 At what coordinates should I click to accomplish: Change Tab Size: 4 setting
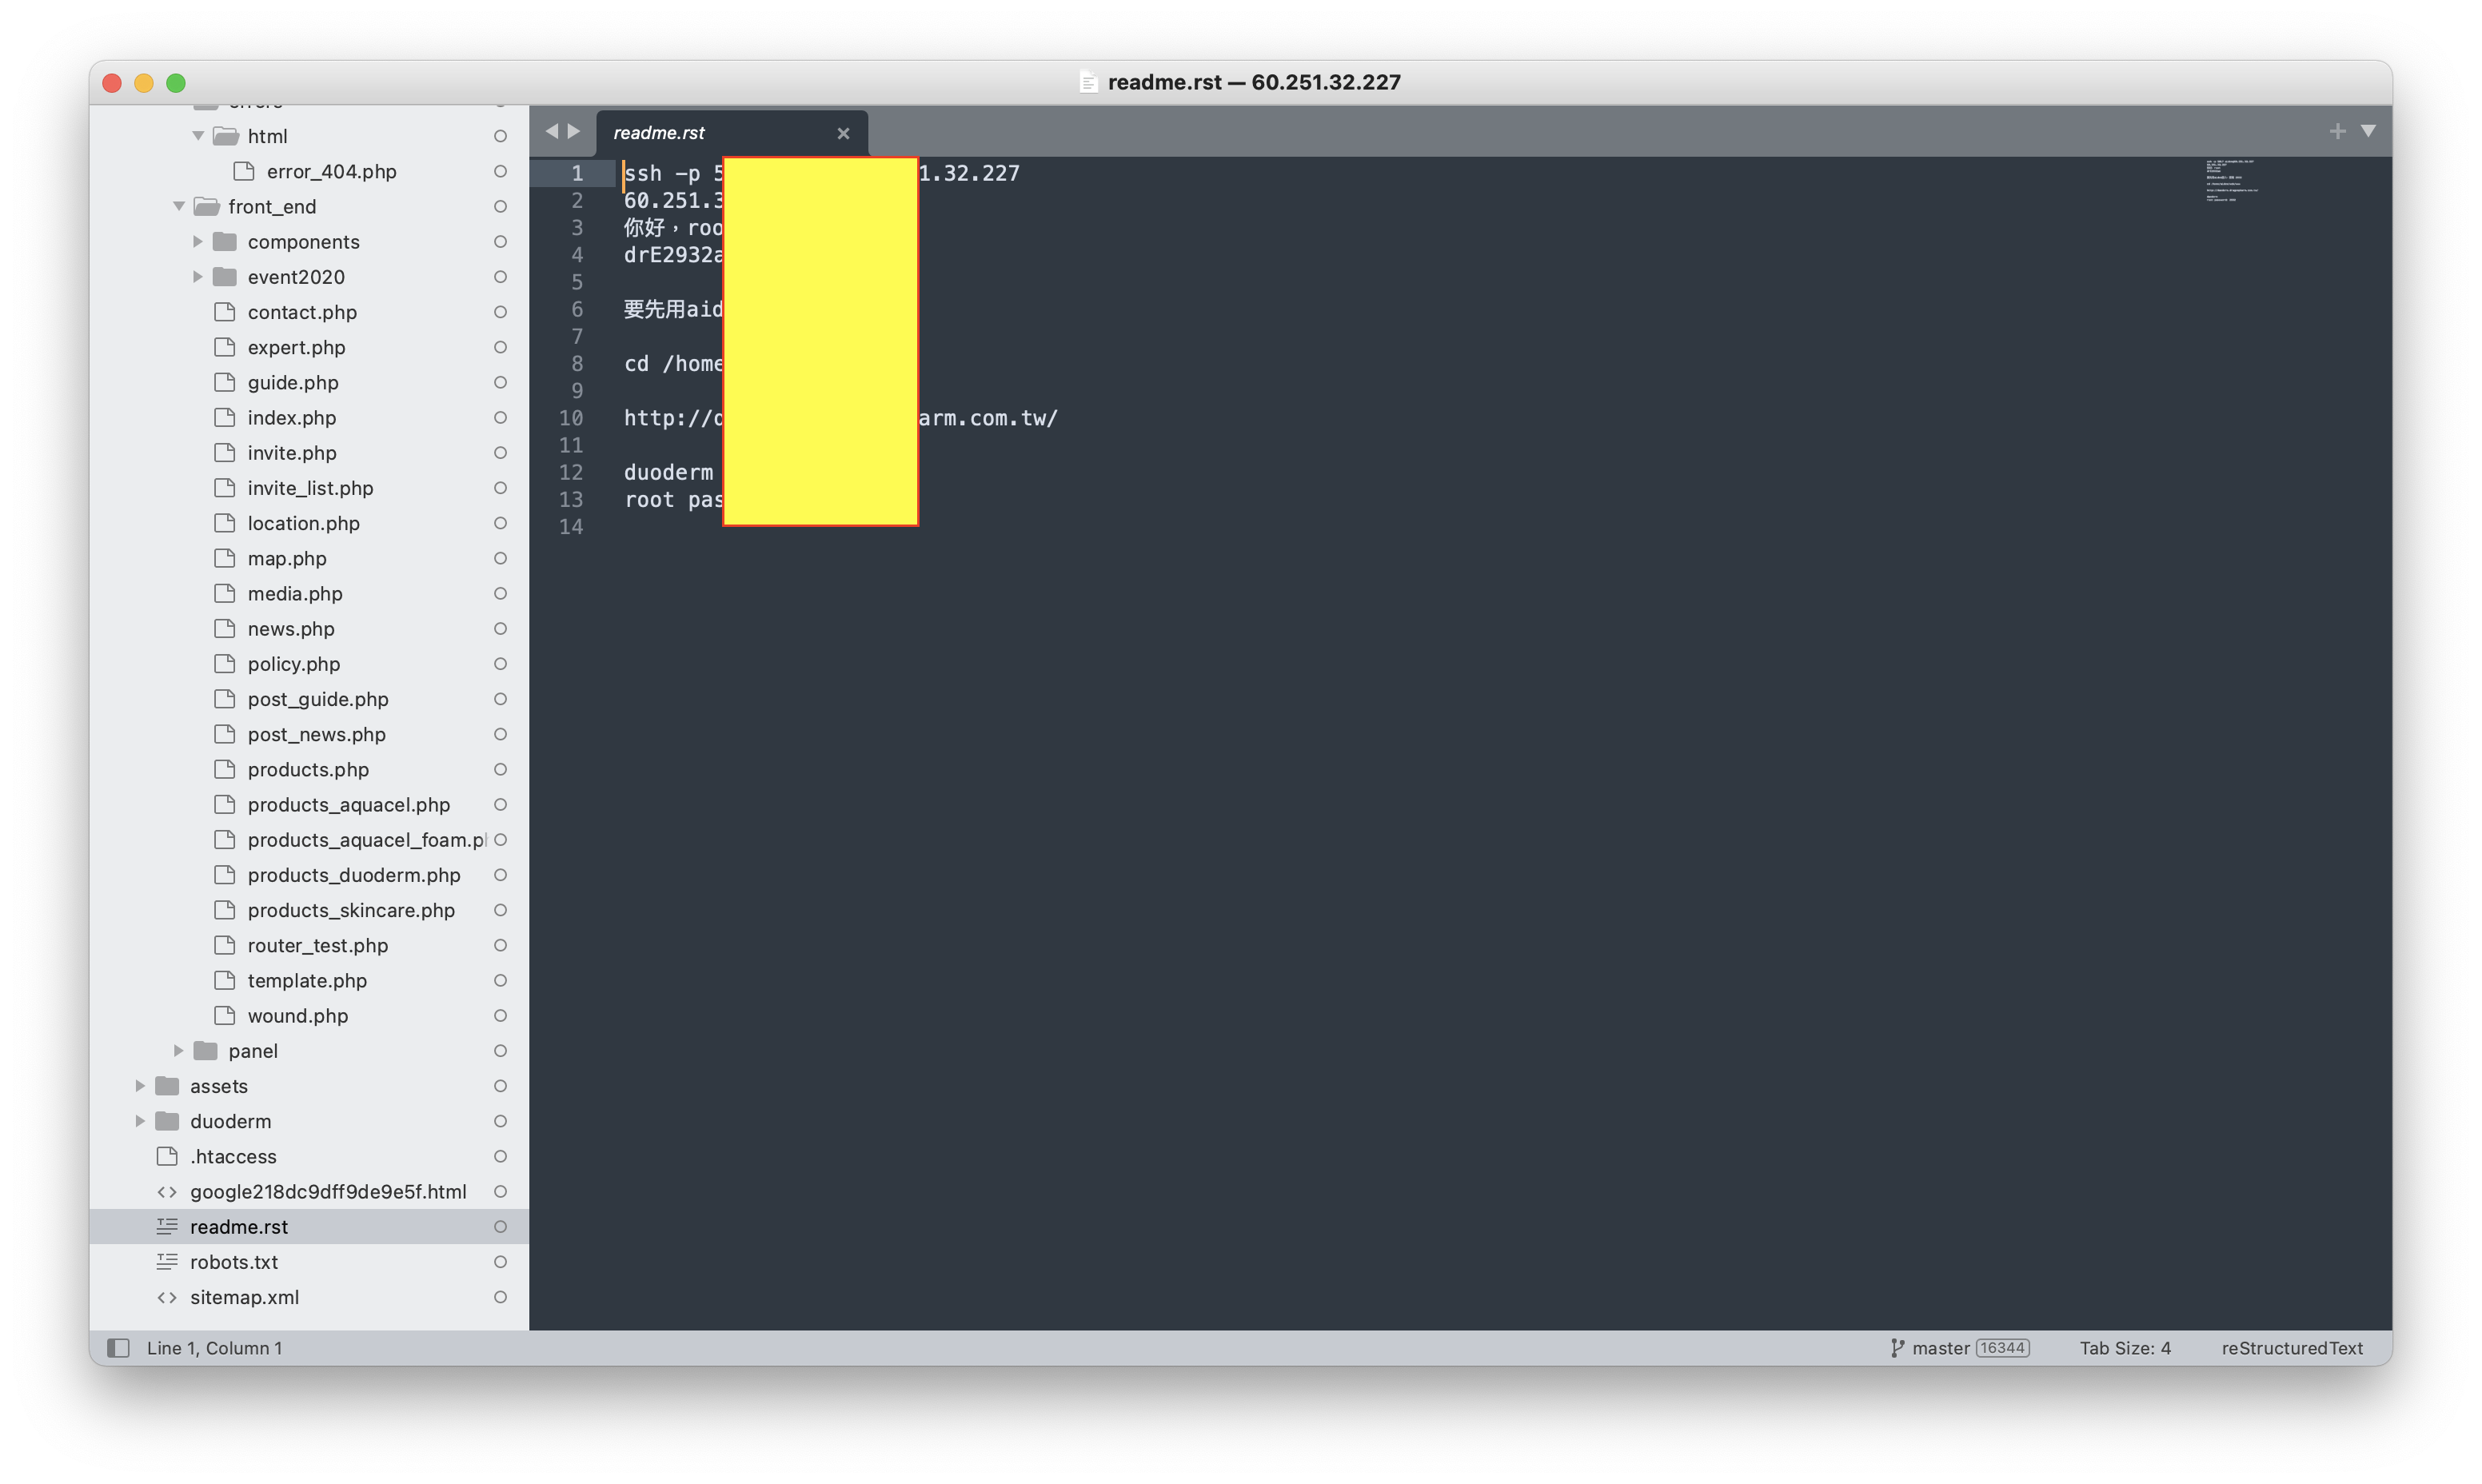point(2125,1347)
